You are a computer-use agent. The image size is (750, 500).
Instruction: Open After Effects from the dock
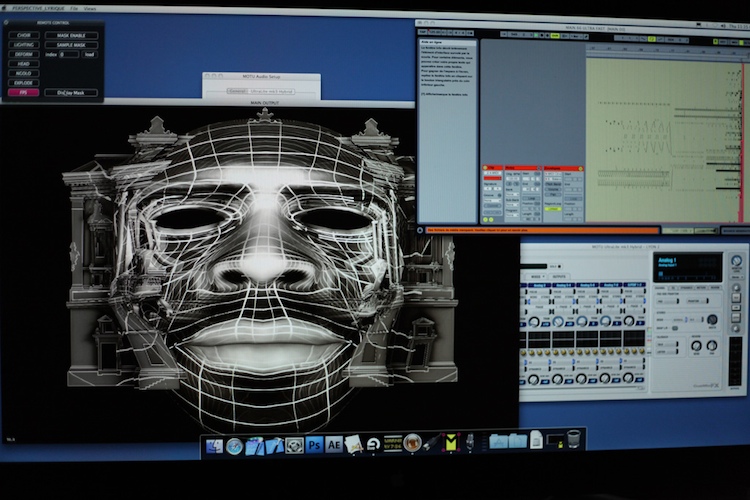tap(333, 445)
